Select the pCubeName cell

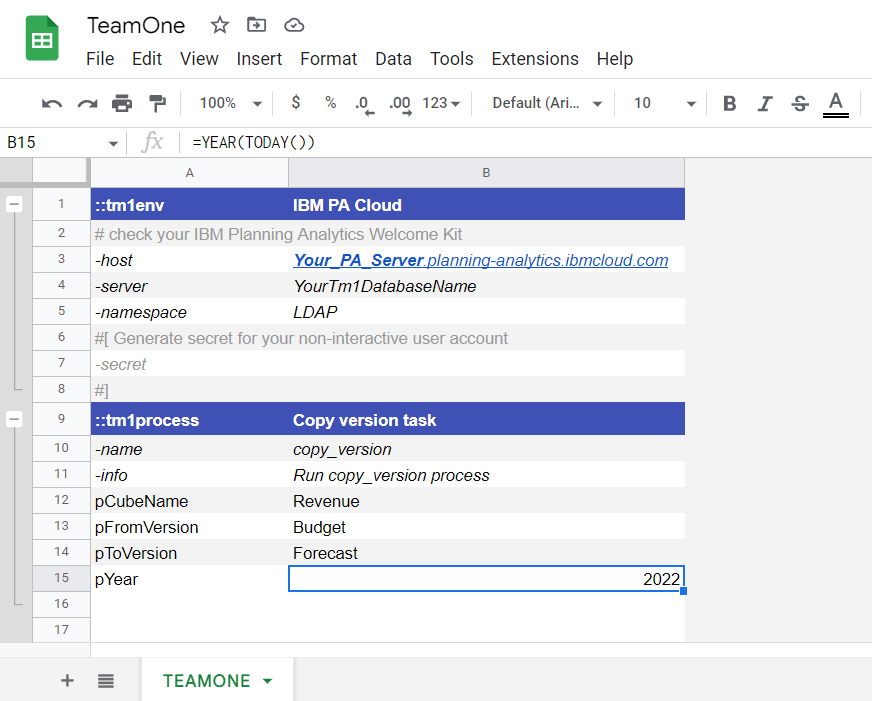tap(190, 501)
